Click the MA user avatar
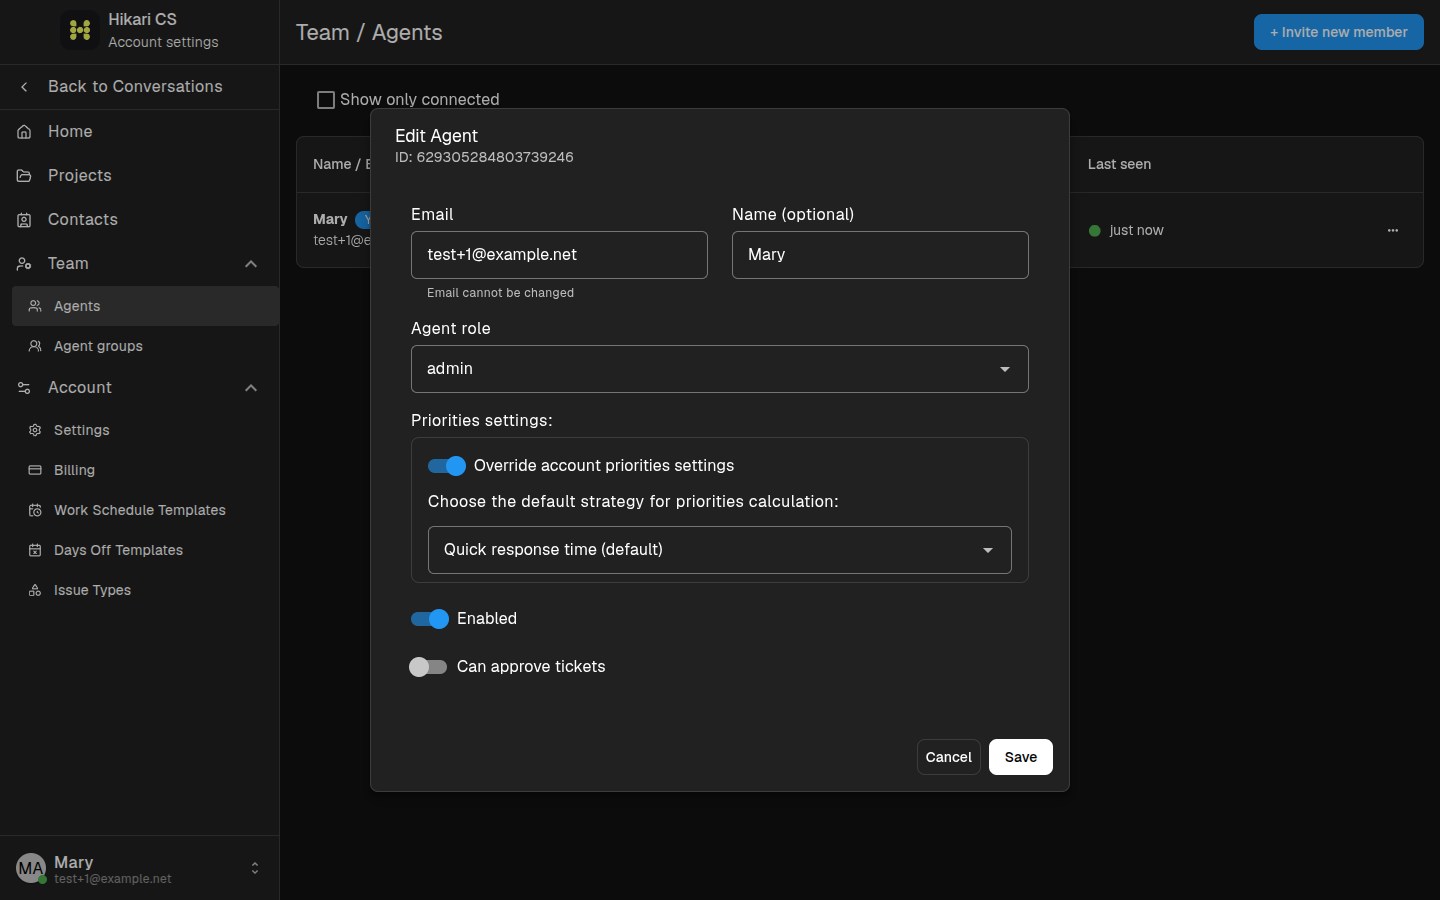 click(31, 868)
